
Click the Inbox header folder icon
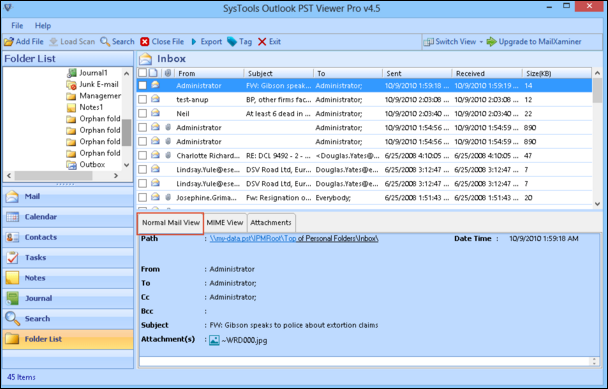pyautogui.click(x=145, y=59)
